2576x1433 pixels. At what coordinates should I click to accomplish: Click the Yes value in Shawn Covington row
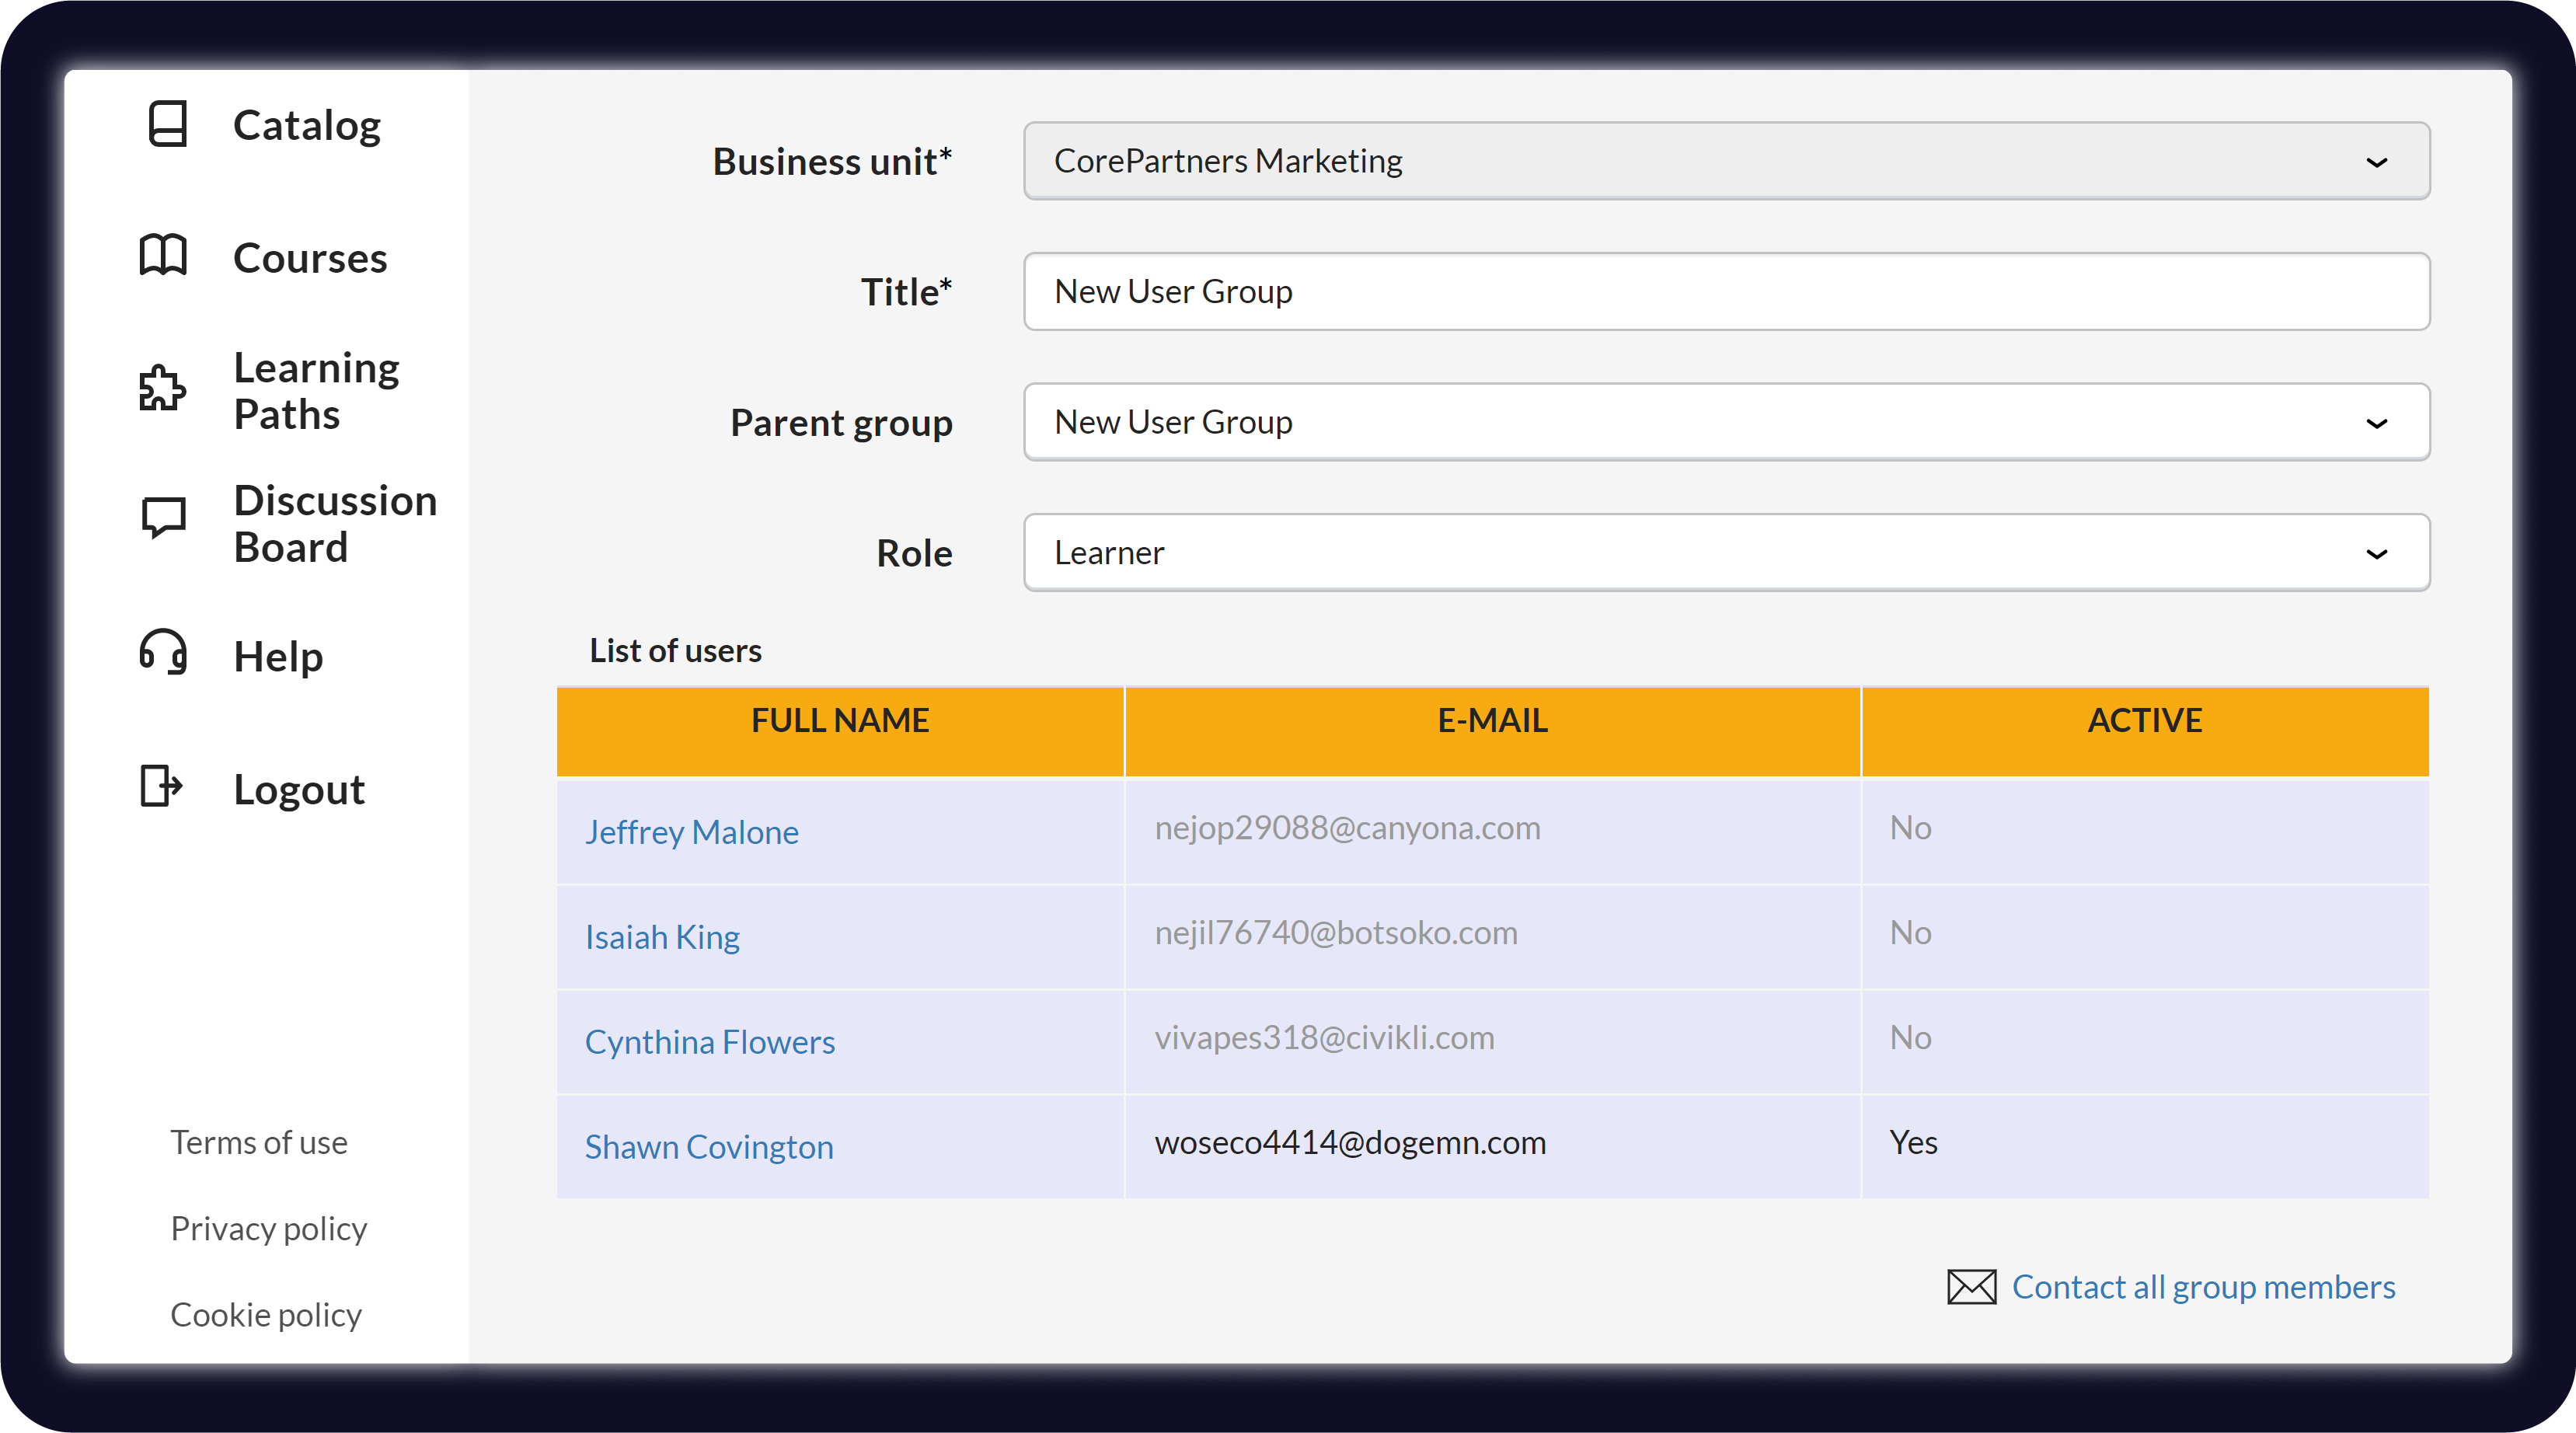coord(1912,1143)
